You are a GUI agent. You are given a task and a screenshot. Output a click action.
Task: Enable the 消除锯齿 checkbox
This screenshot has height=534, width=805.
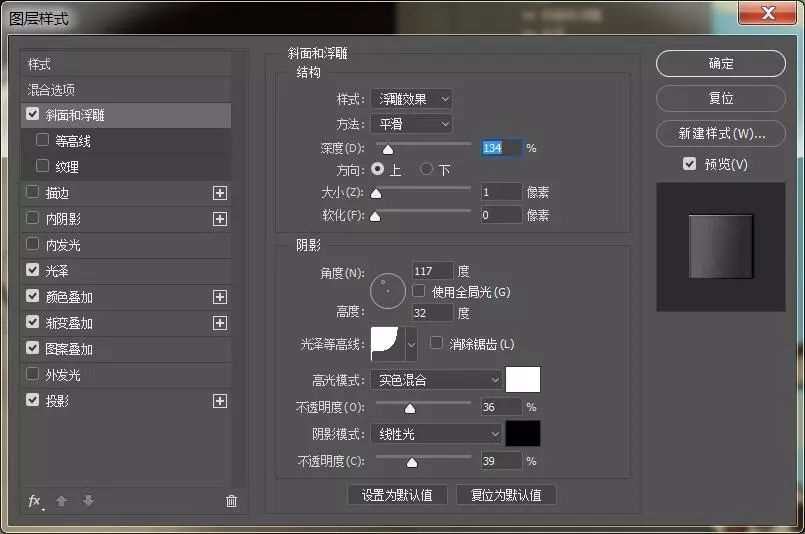[x=436, y=343]
